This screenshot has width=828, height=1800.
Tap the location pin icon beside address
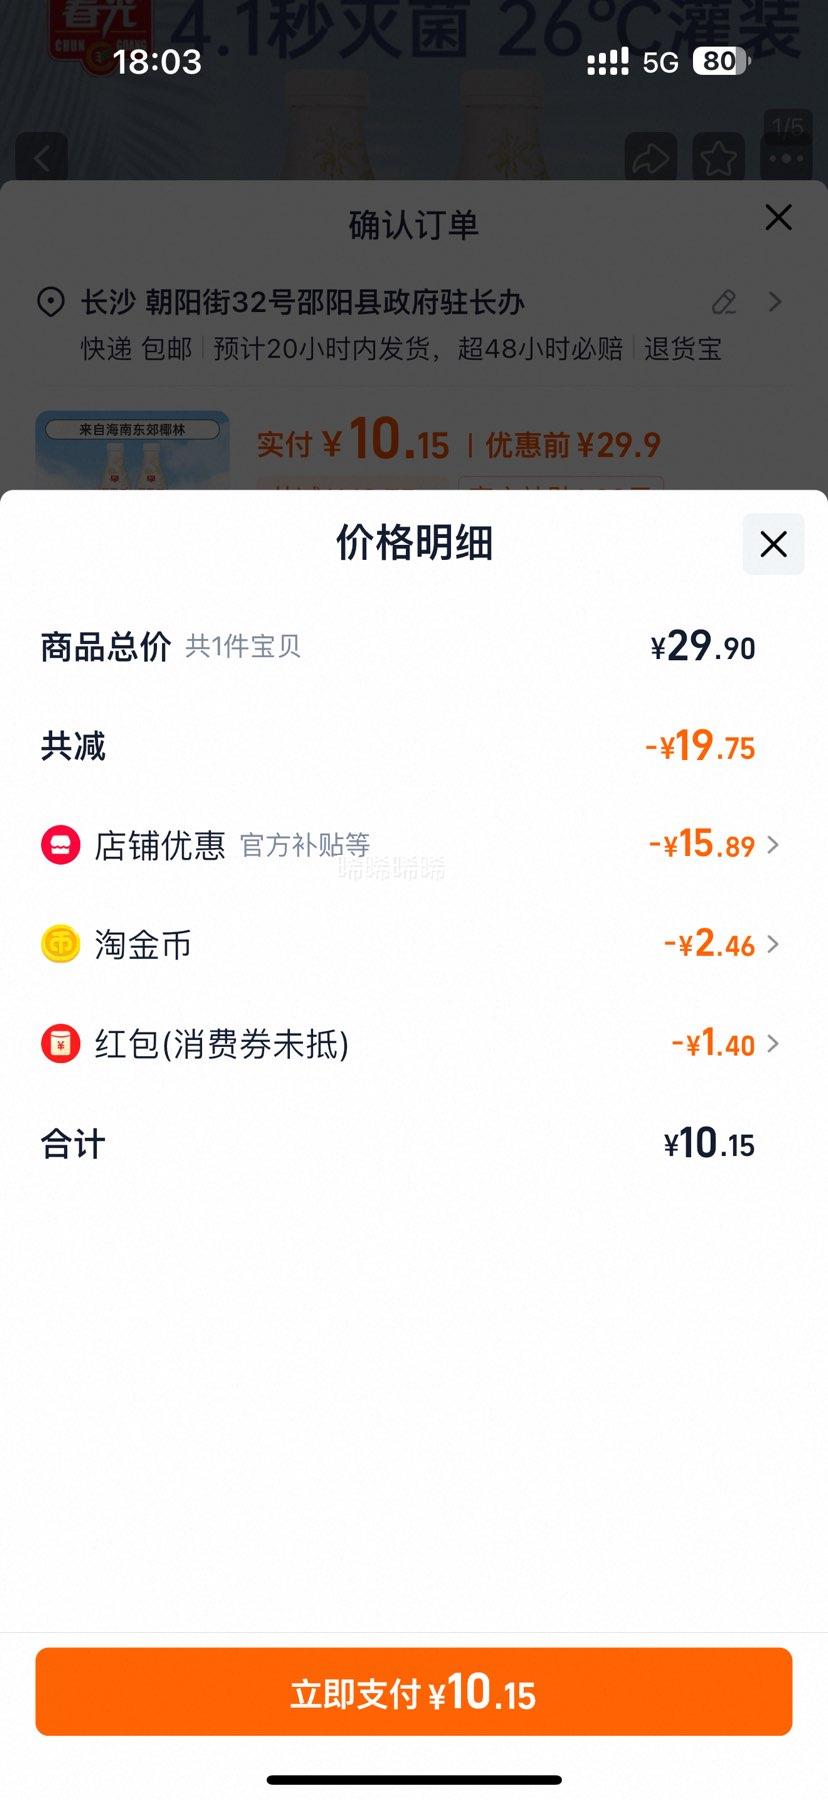pos(51,302)
